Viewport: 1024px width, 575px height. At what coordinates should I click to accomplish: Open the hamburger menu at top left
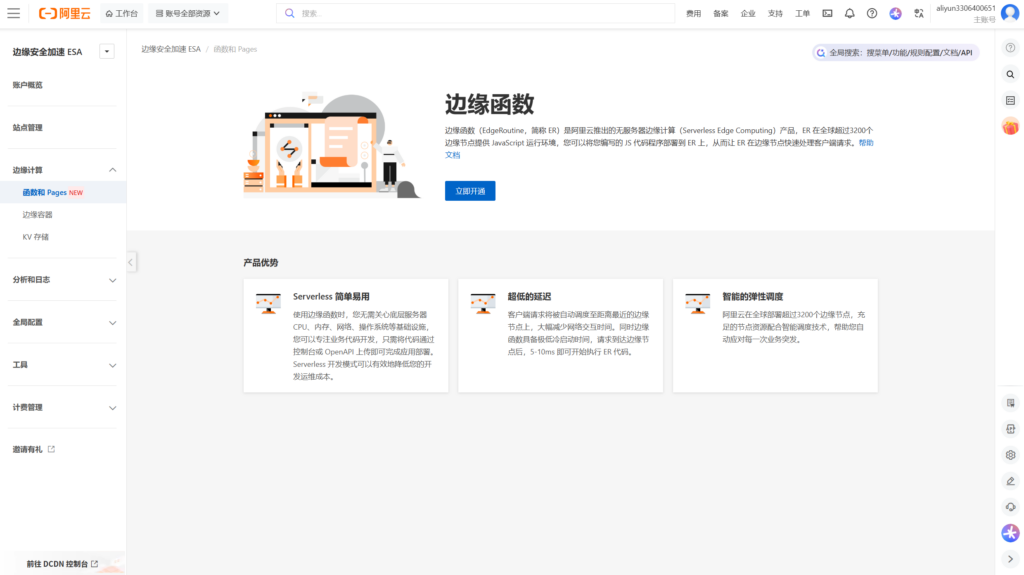coord(14,13)
